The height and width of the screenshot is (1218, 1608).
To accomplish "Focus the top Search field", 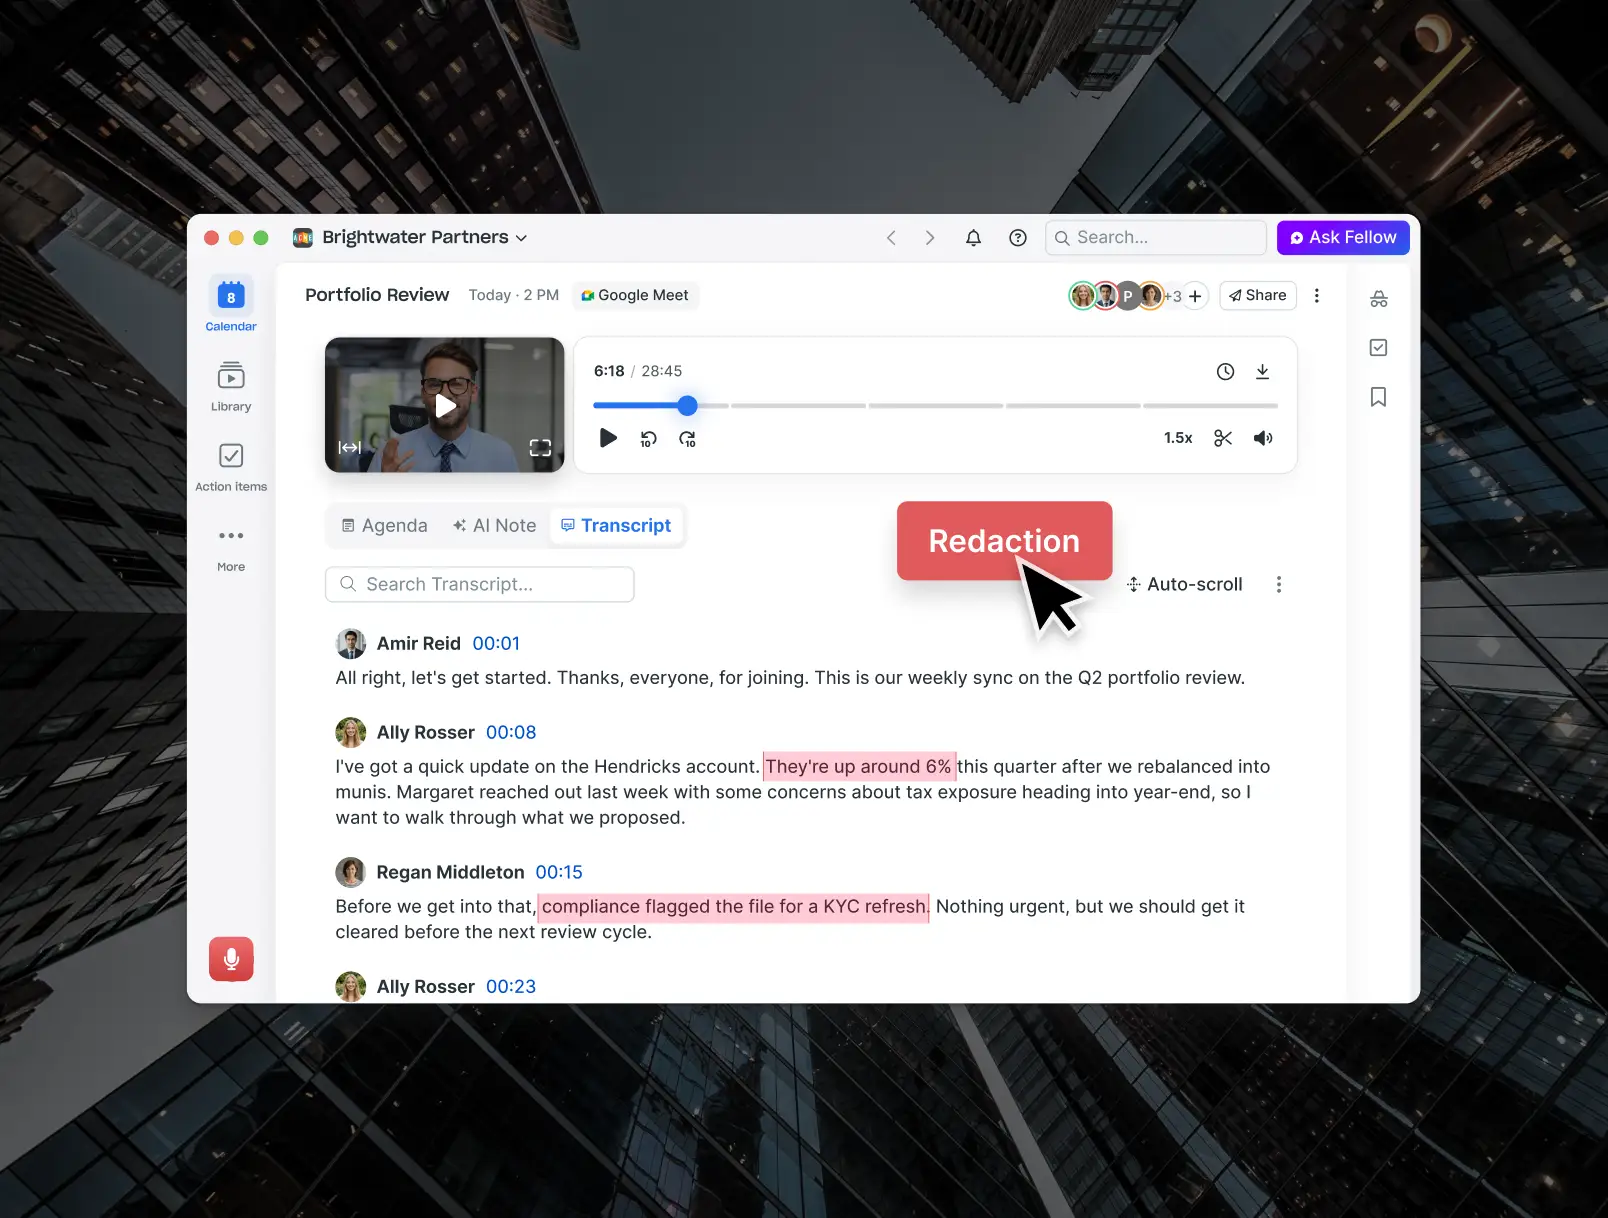I will pyautogui.click(x=1156, y=238).
